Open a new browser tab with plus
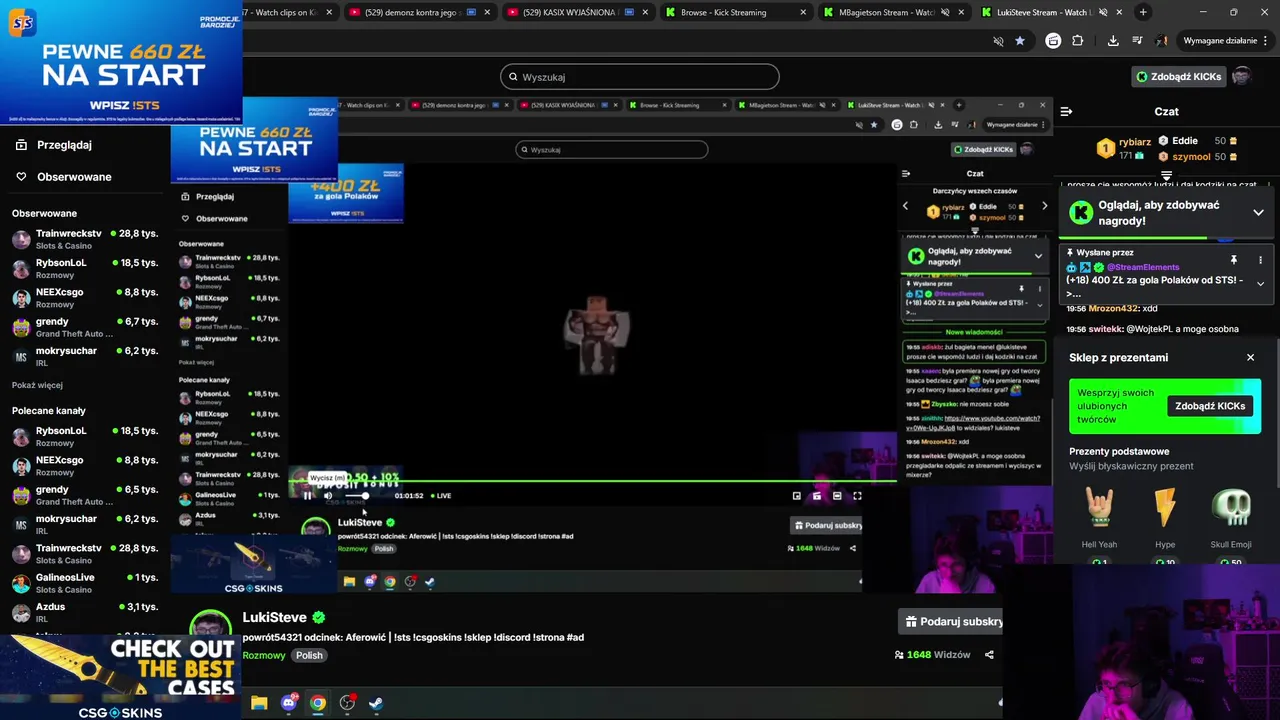This screenshot has width=1280, height=720. pyautogui.click(x=1143, y=12)
